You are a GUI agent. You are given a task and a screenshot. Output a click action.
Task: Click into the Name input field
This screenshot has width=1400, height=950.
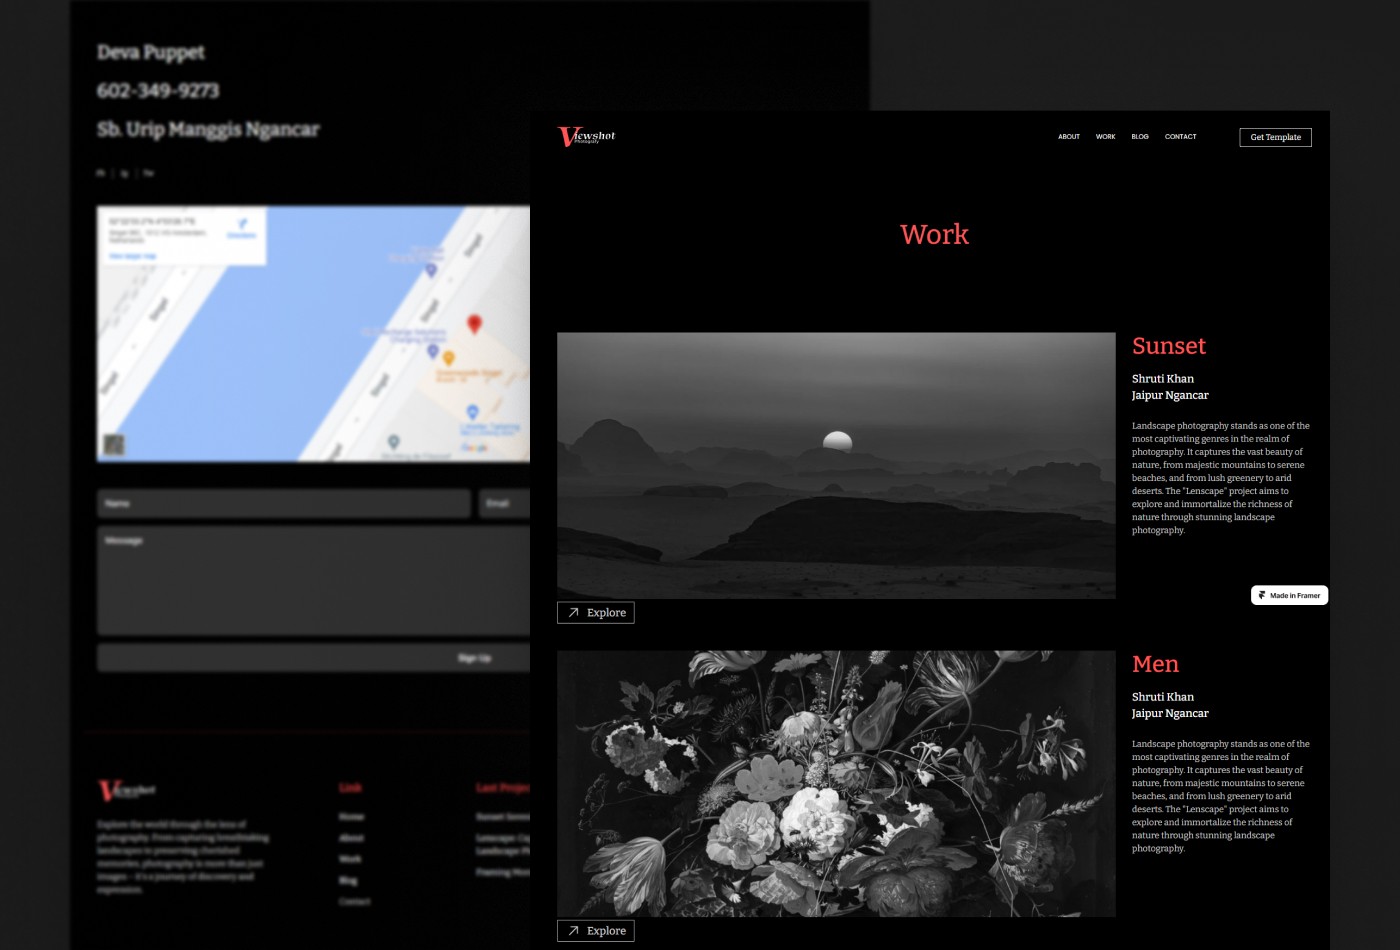tap(283, 503)
